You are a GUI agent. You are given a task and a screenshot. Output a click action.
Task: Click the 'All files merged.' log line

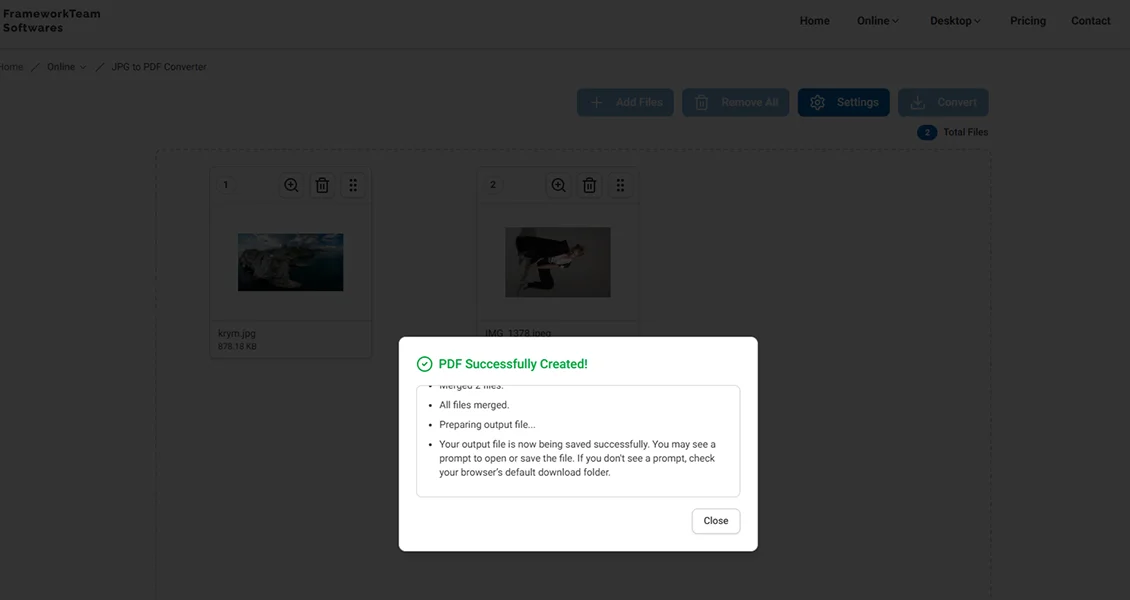click(474, 405)
